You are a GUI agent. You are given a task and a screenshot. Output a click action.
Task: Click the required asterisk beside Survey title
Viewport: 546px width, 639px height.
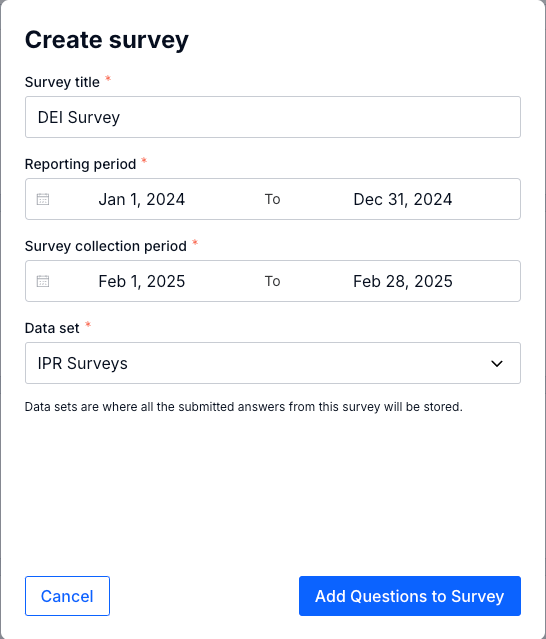click(108, 78)
